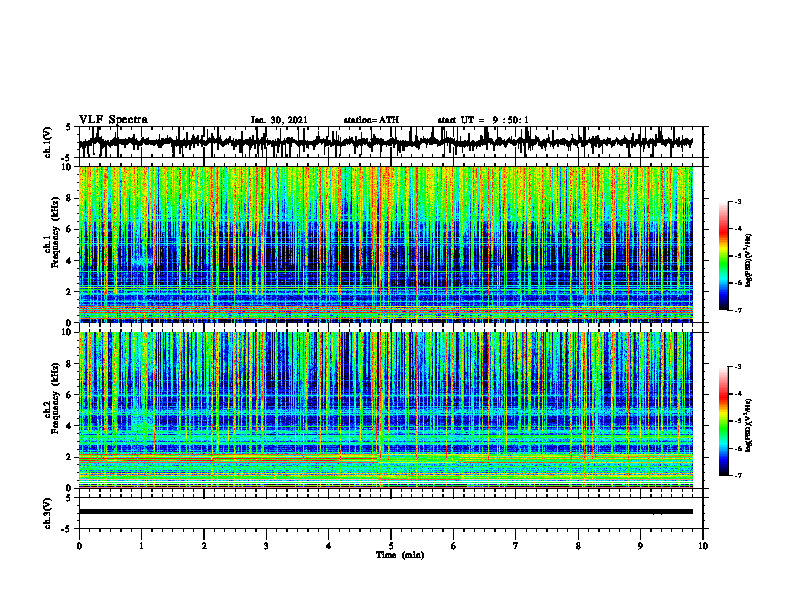Click the time axis tick label '0'

(x=79, y=546)
